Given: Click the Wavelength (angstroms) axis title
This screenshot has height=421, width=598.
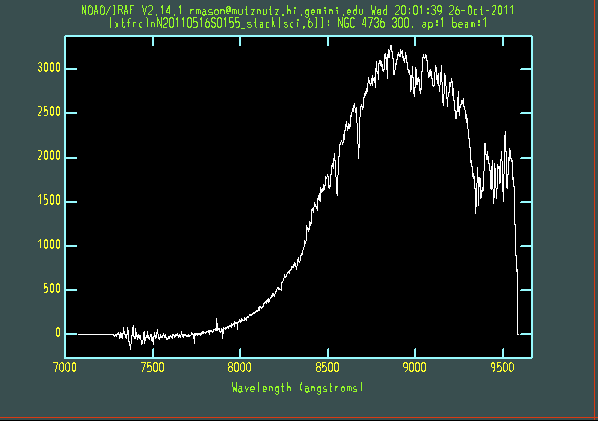Looking at the screenshot, I should (297, 388).
